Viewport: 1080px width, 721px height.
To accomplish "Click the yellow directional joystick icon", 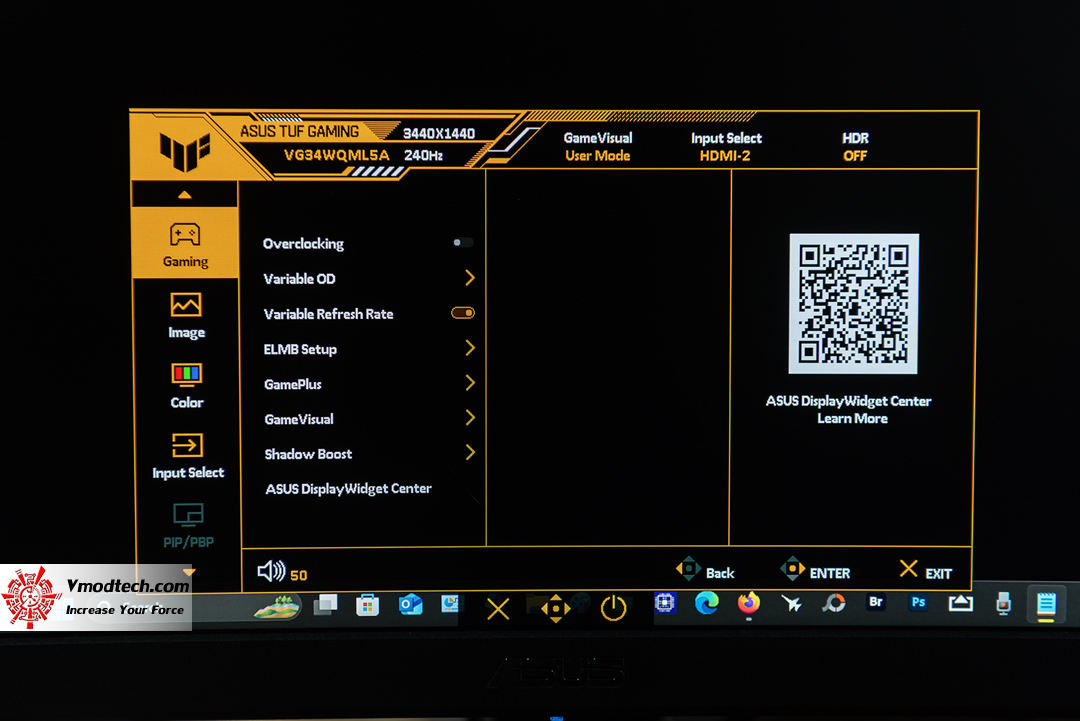I will coord(555,609).
